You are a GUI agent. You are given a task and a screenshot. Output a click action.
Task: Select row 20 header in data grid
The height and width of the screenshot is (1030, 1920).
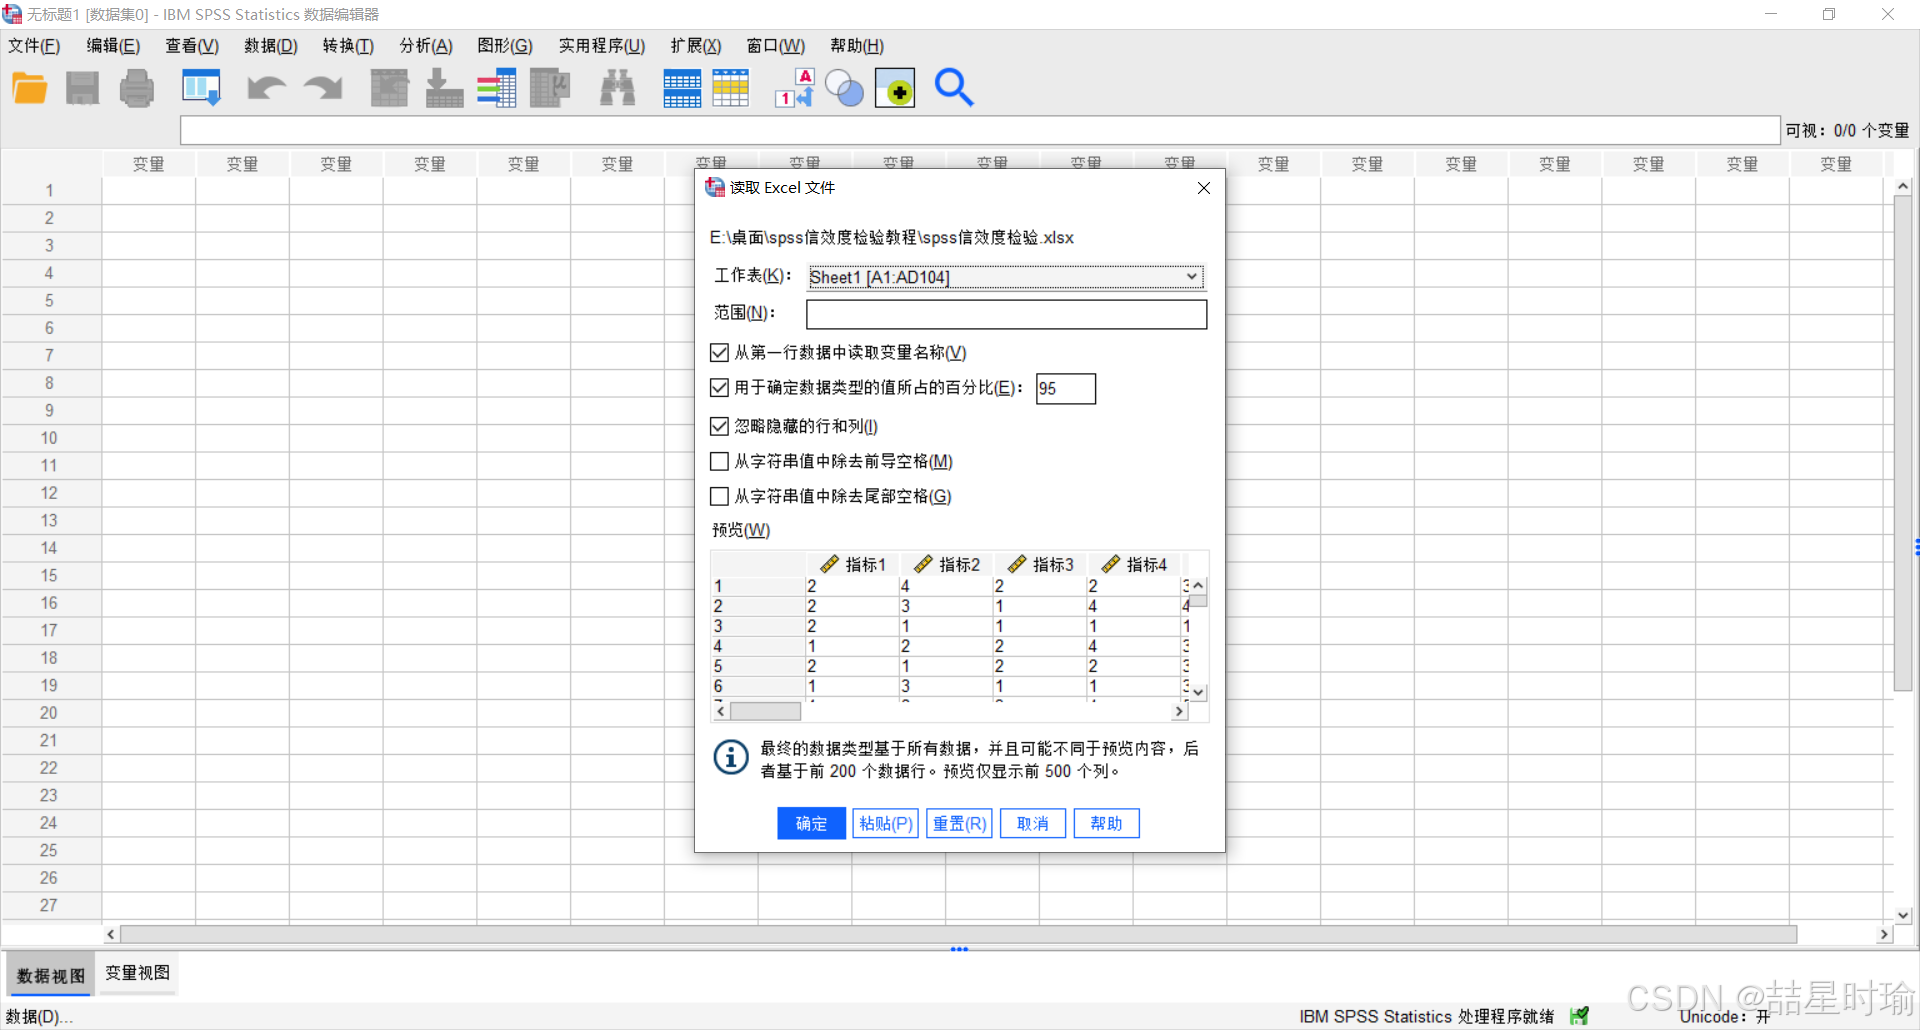click(50, 713)
